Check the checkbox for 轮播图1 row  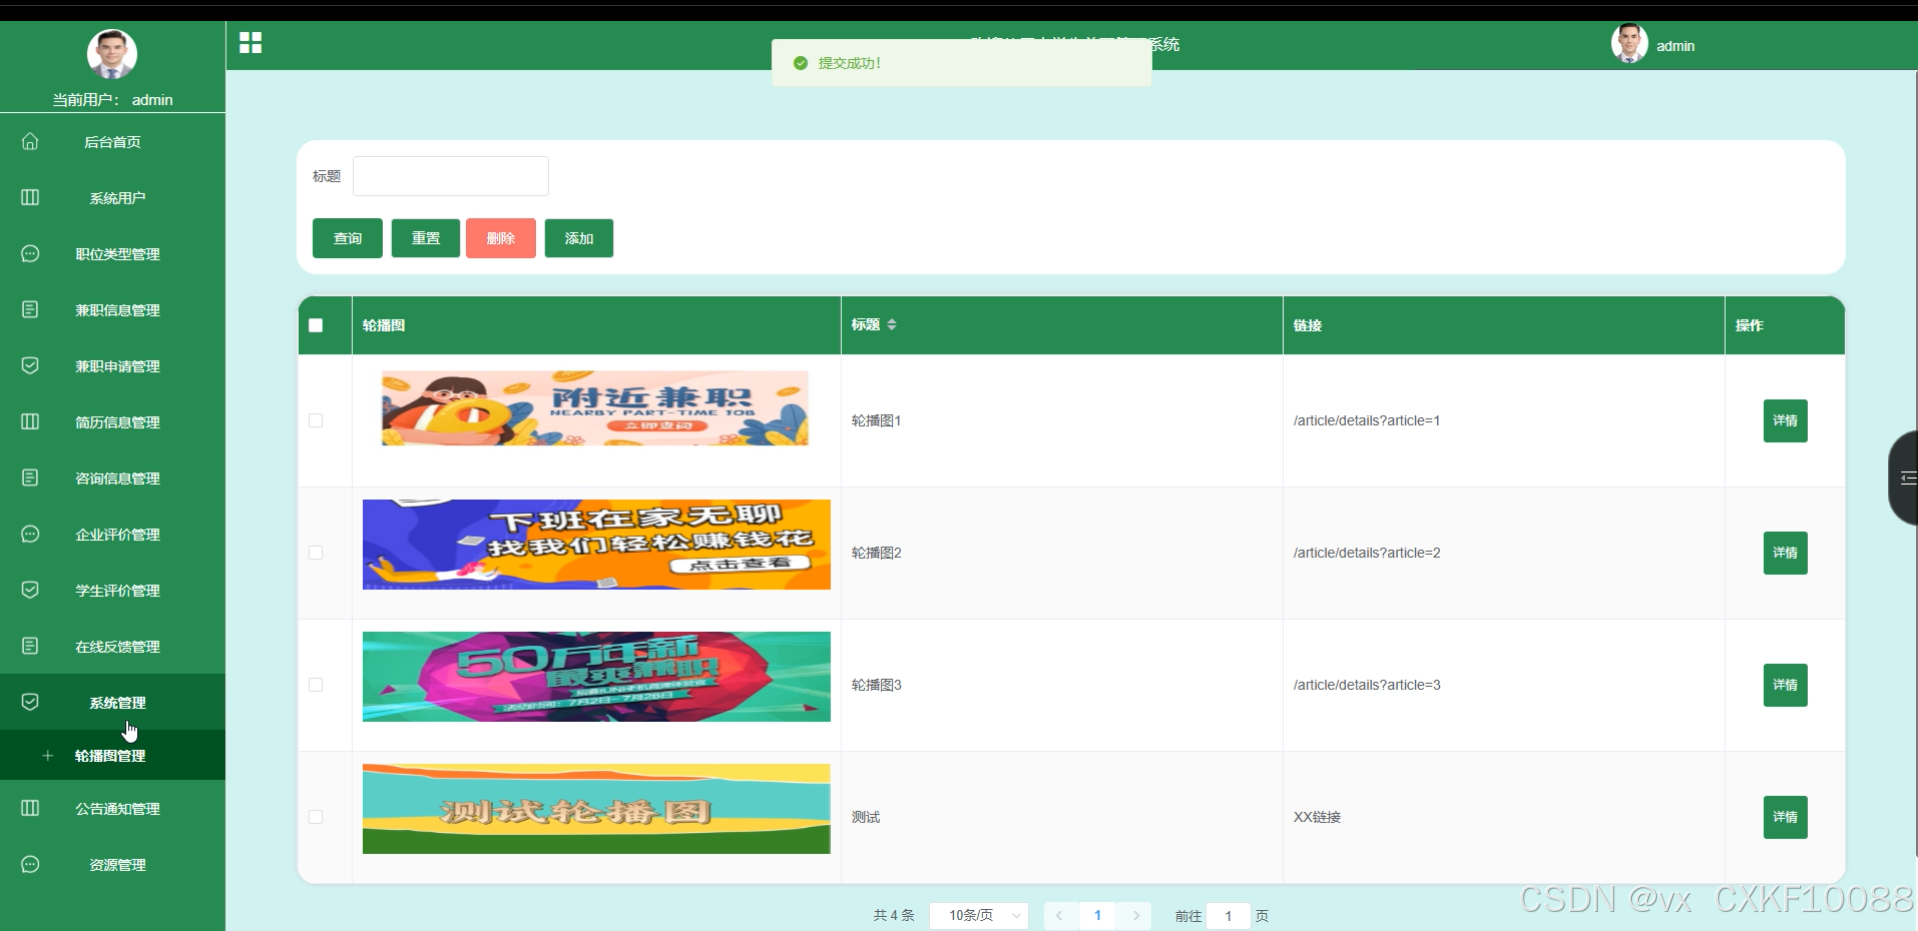pos(316,421)
